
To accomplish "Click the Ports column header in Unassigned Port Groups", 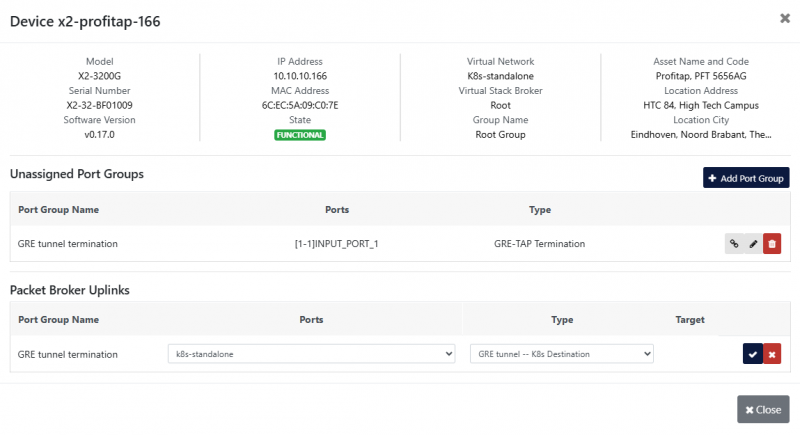I will (337, 210).
